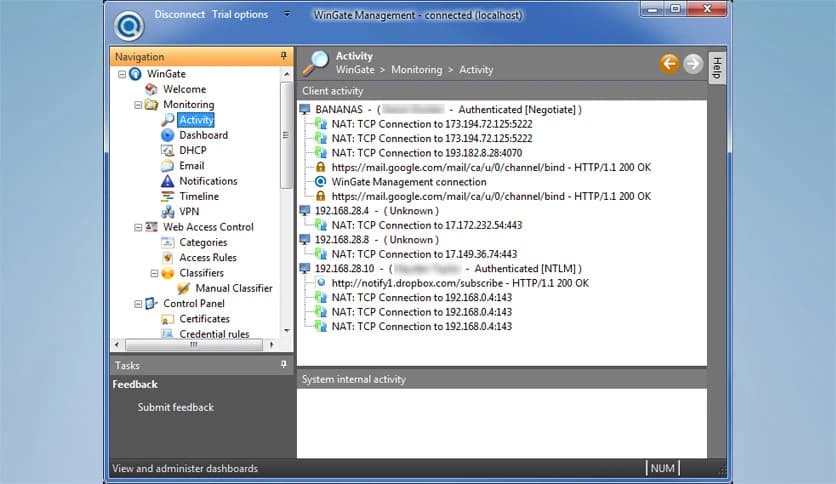Select Activity in the navigation tree
Viewport: 836px width, 484px height.
point(196,120)
